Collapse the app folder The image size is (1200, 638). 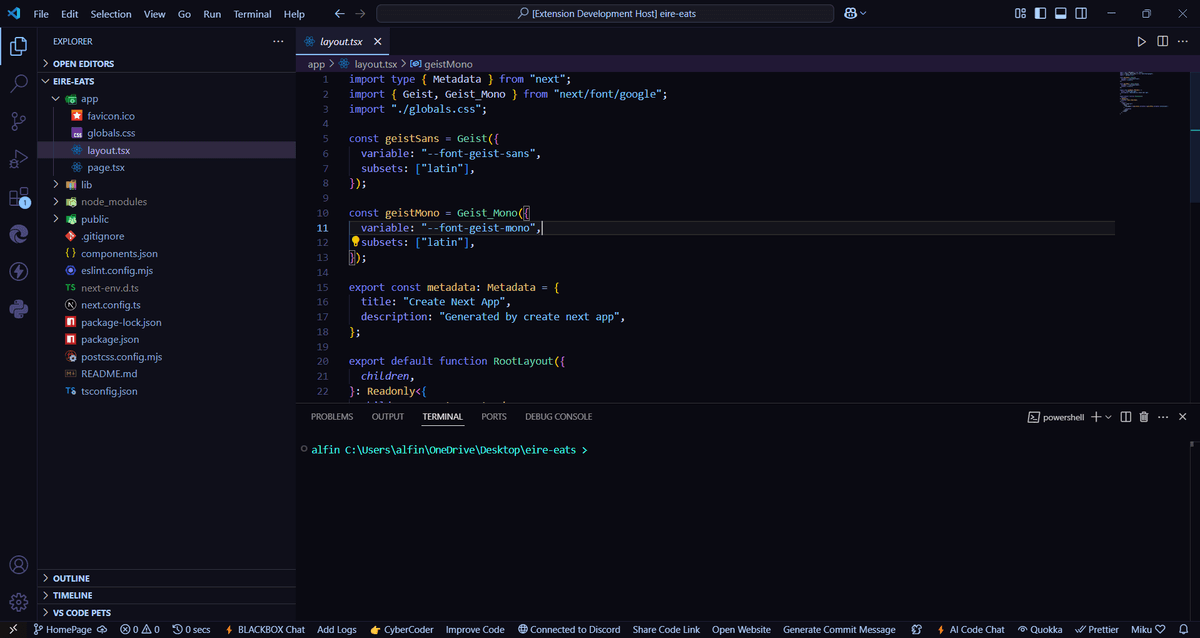click(166, 99)
